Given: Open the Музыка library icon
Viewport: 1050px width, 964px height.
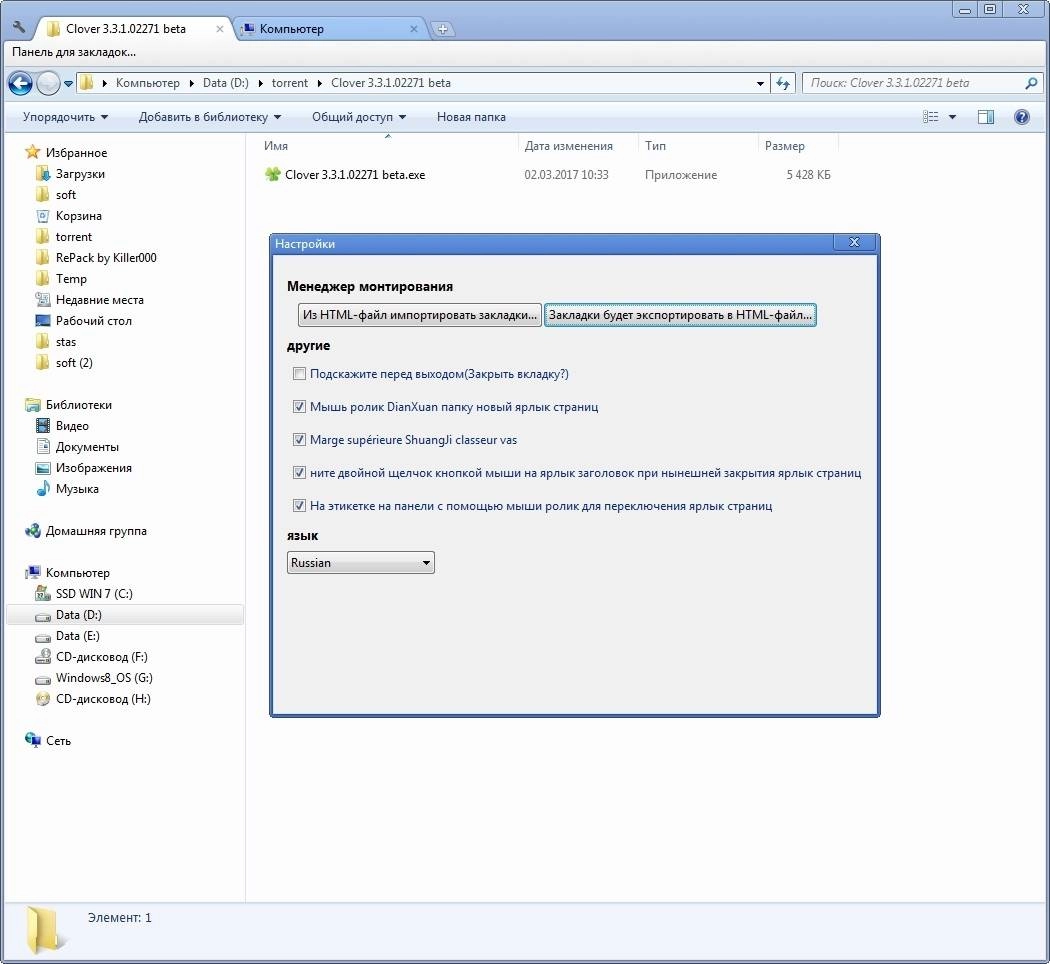Looking at the screenshot, I should point(42,489).
